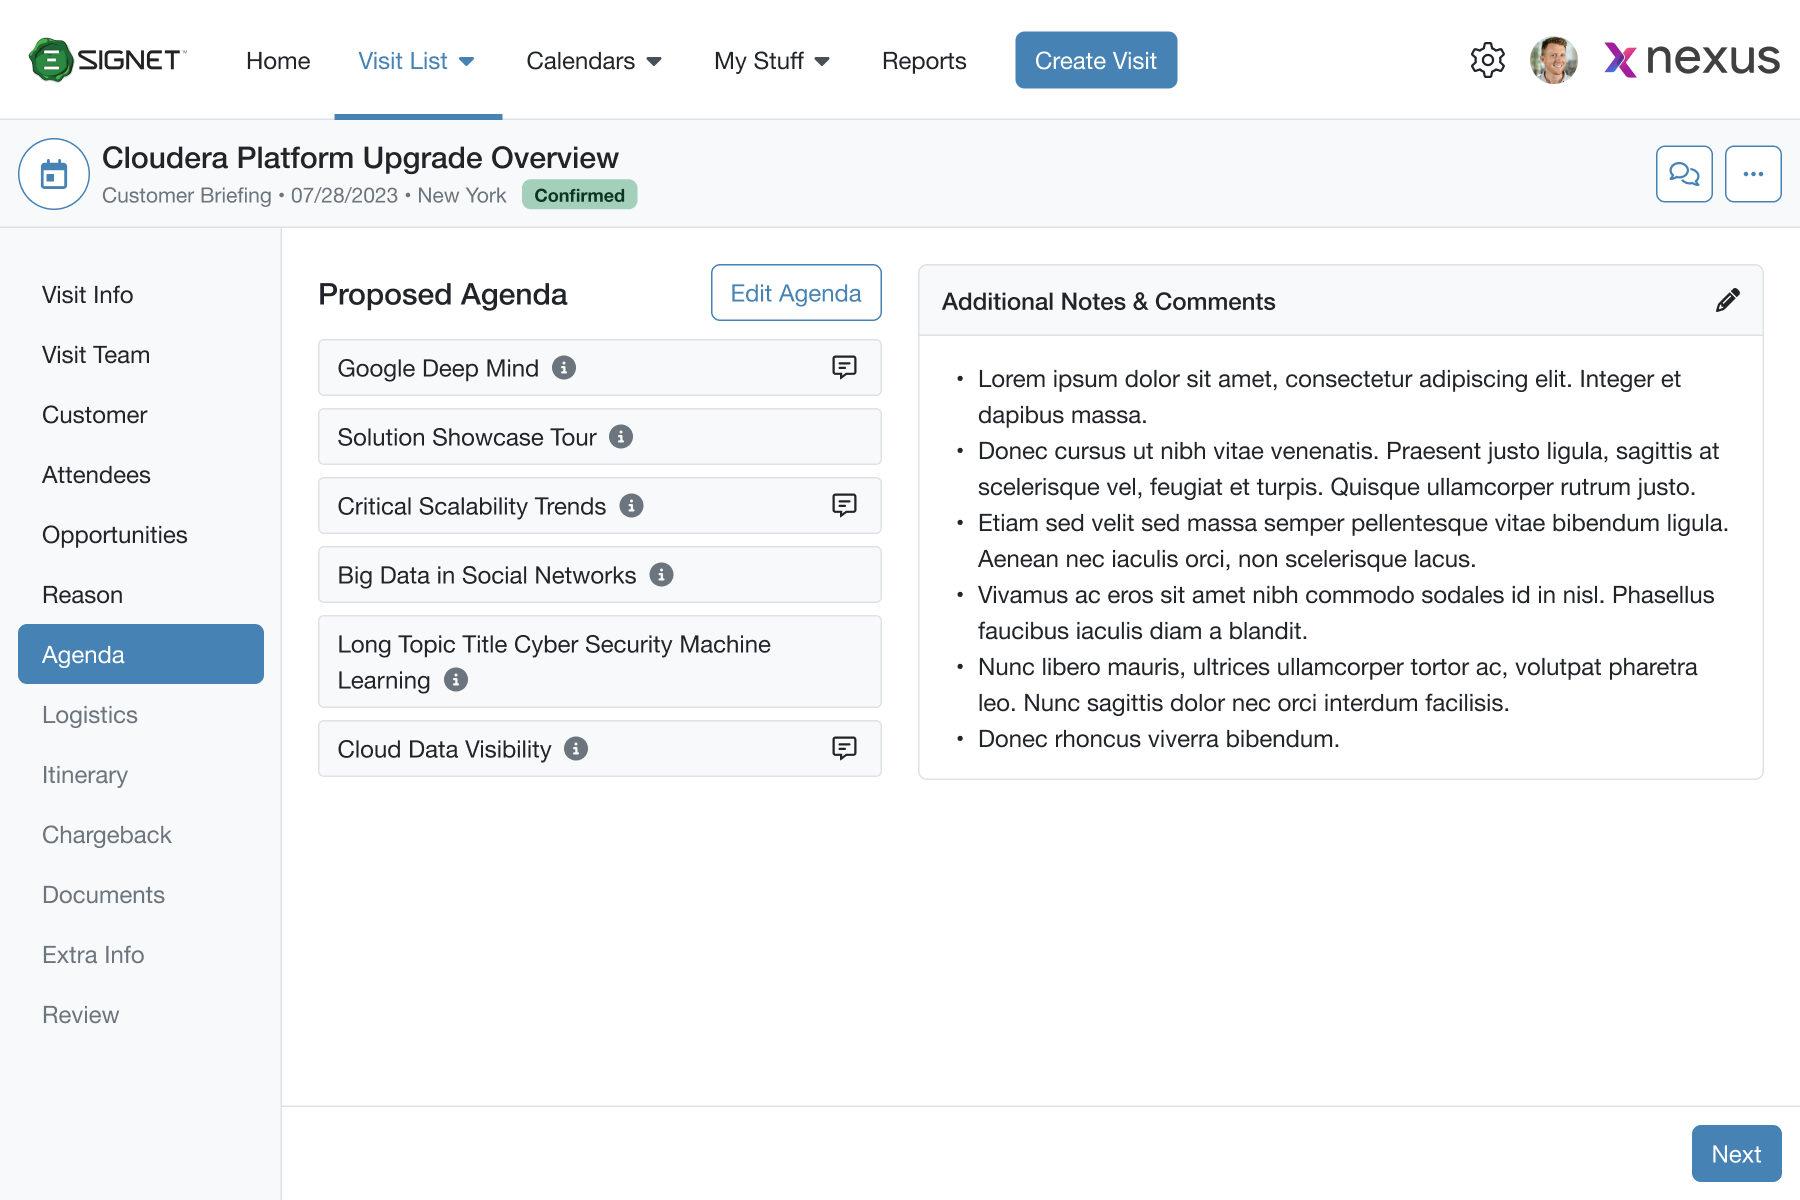Show info for Google Deep Mind
1800x1200 pixels.
coord(564,368)
